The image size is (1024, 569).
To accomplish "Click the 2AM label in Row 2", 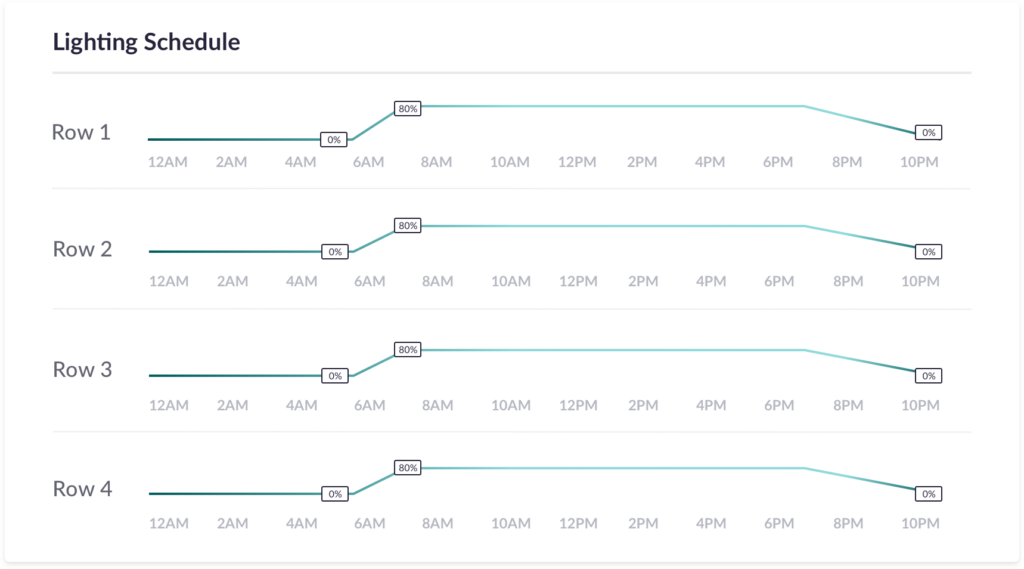I will (232, 281).
